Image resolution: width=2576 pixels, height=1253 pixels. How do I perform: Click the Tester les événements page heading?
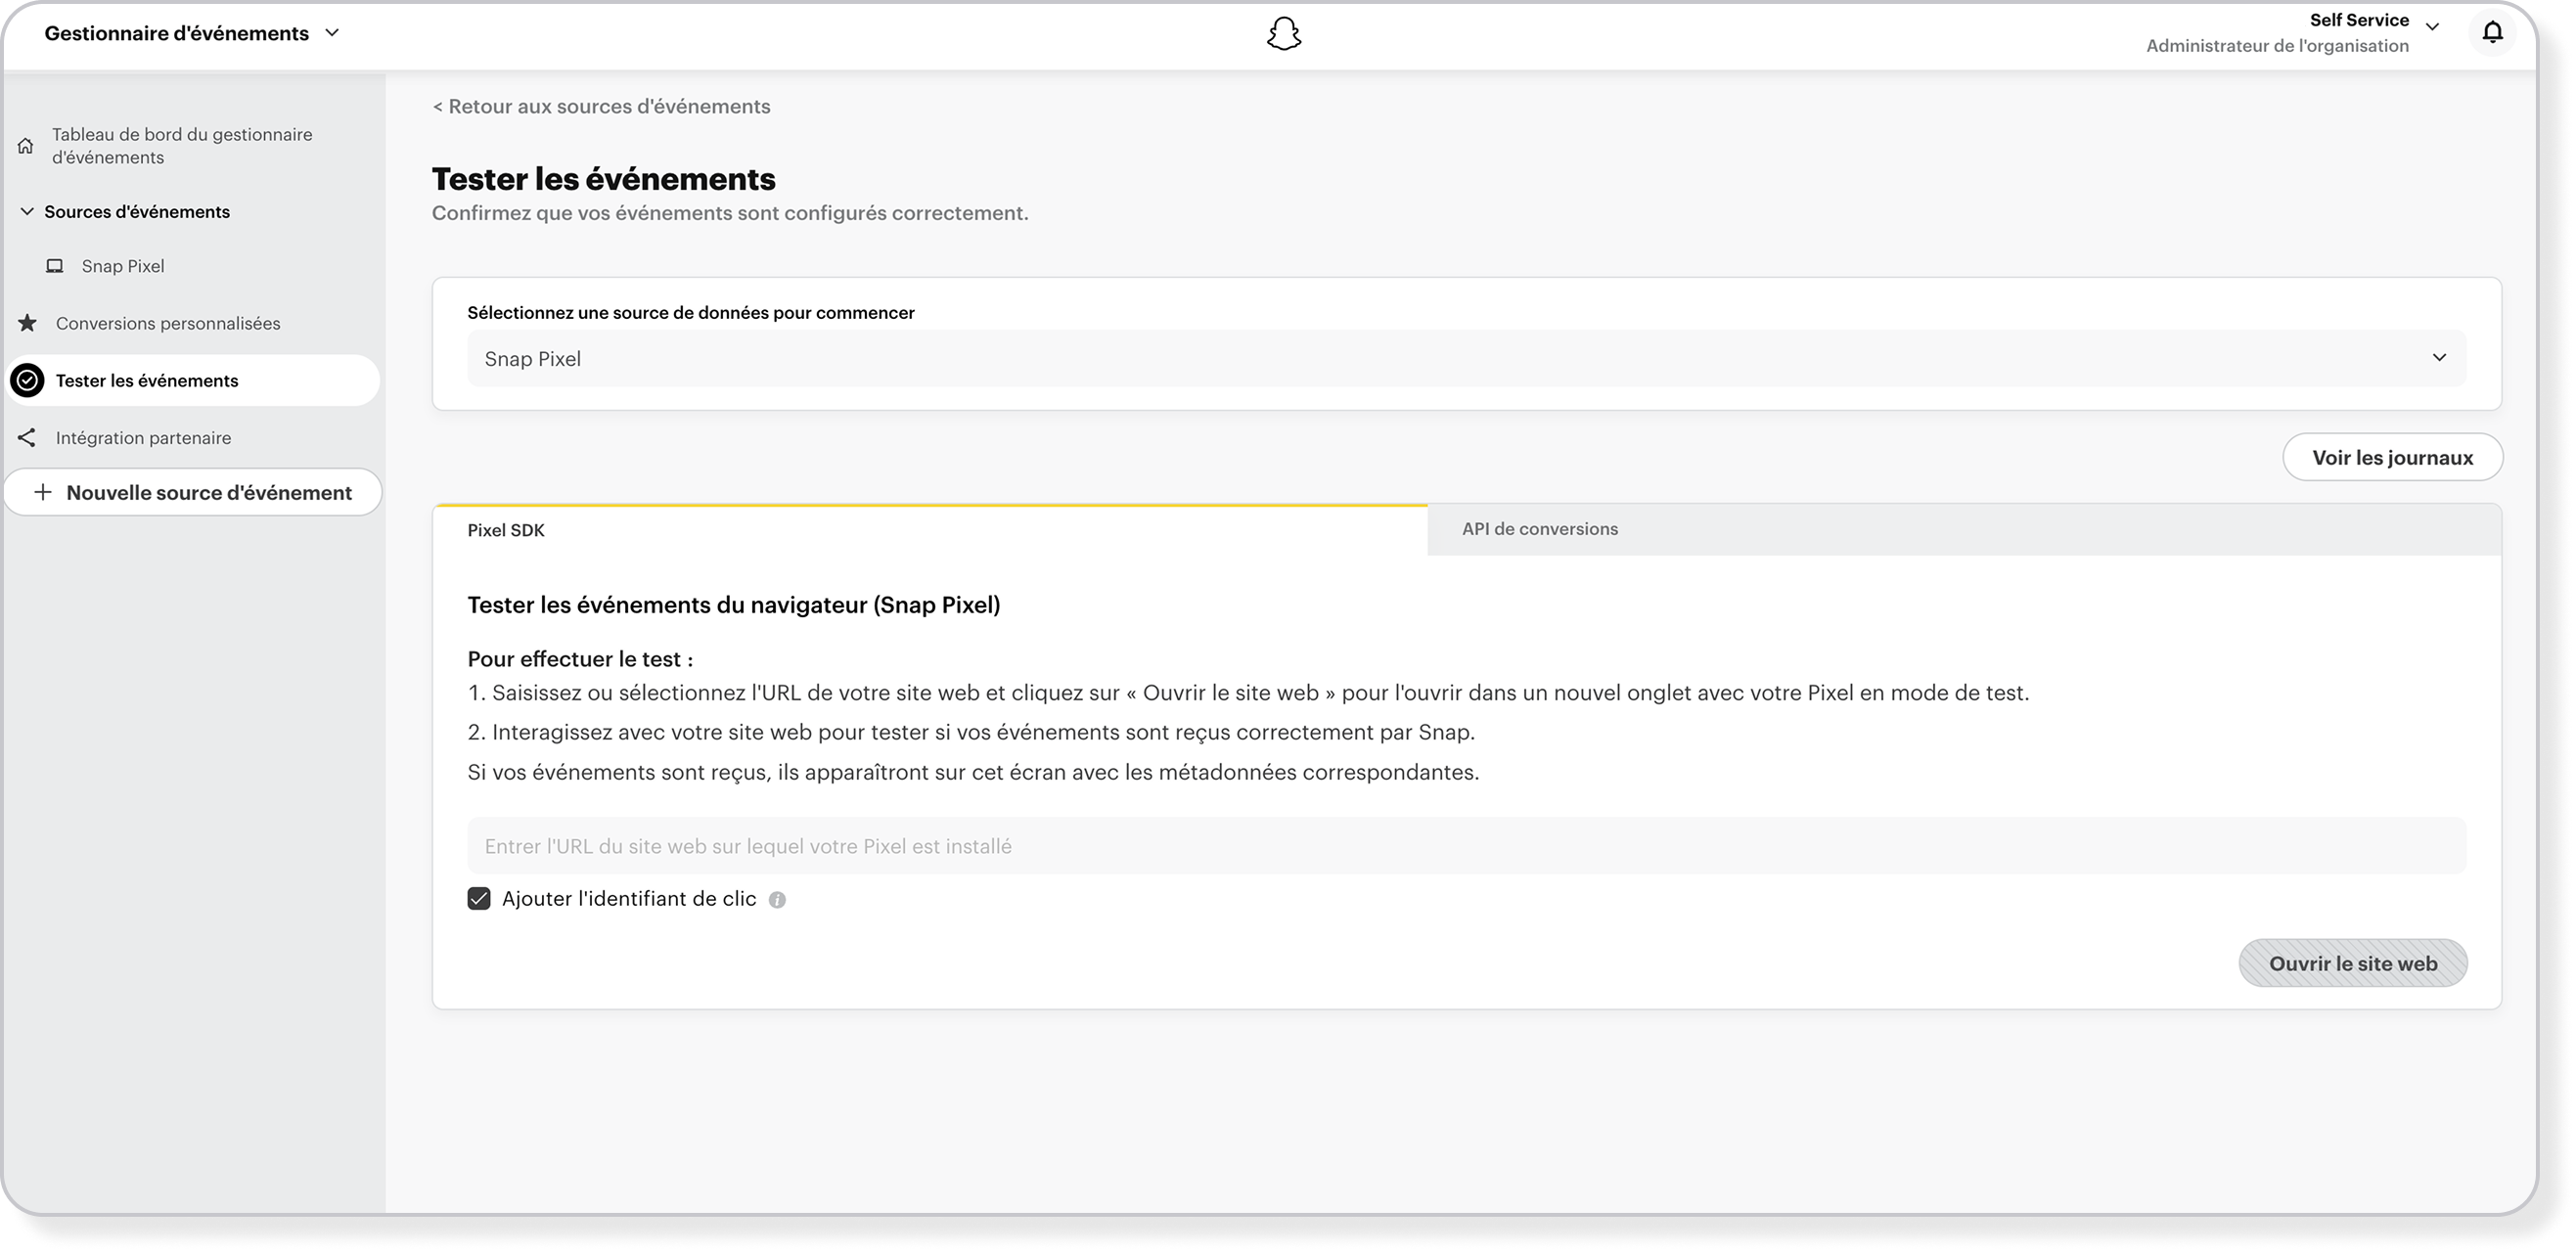(x=603, y=179)
